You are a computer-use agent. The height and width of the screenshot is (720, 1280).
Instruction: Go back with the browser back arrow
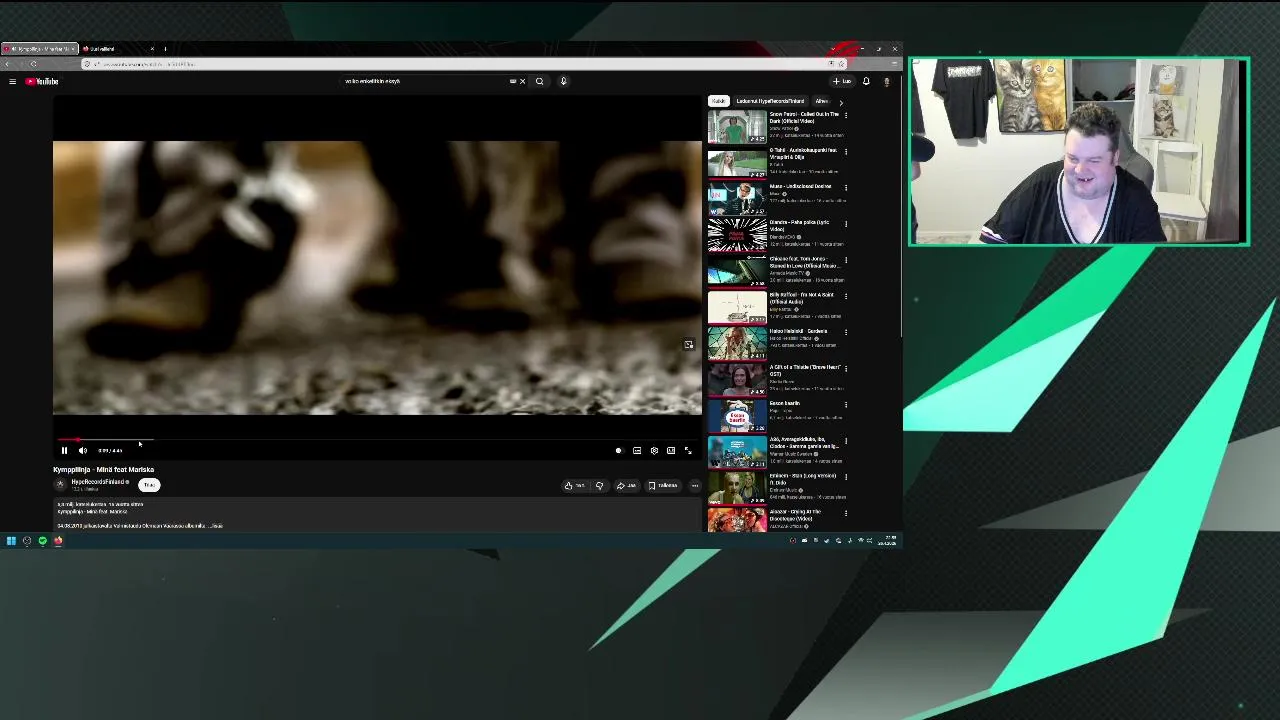[8, 64]
